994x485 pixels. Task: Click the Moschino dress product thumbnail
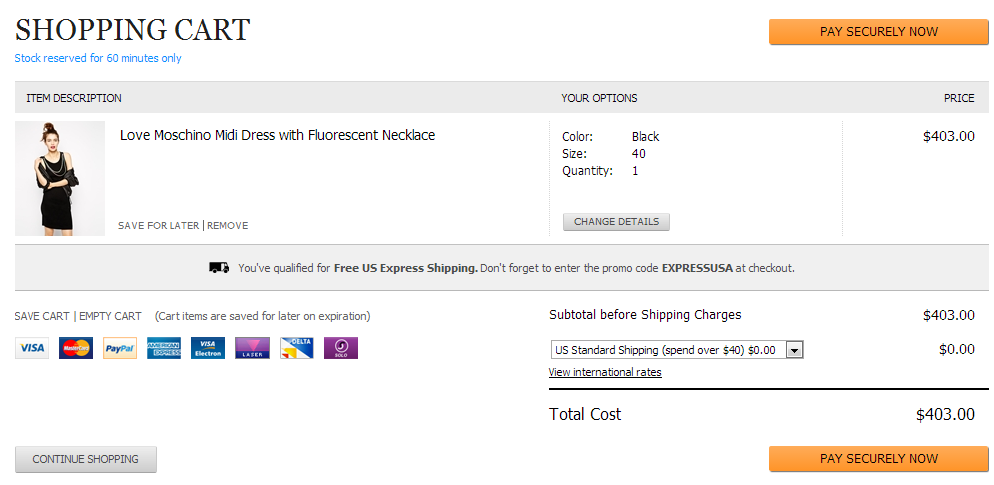coord(60,178)
